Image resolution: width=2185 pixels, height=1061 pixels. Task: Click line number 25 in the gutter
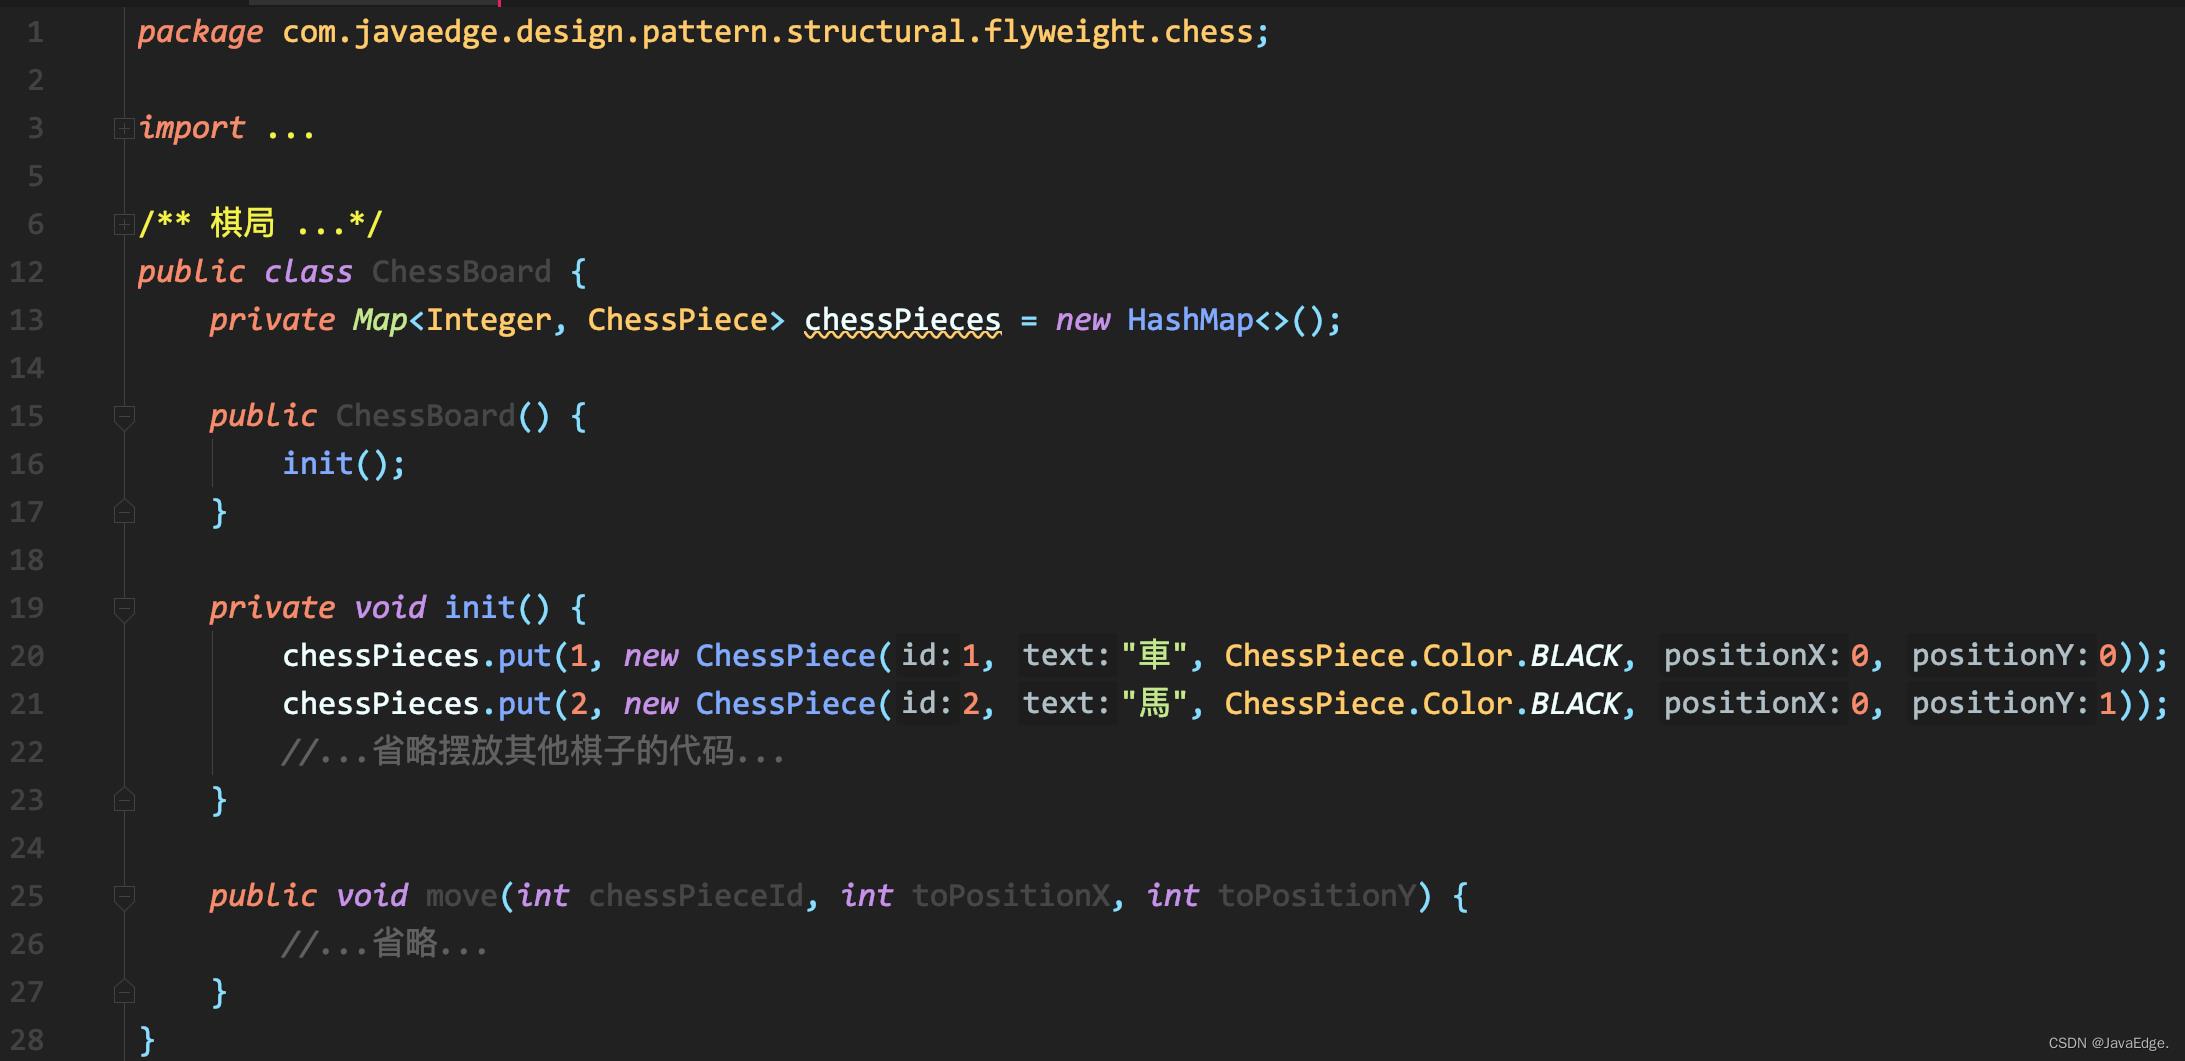[27, 896]
